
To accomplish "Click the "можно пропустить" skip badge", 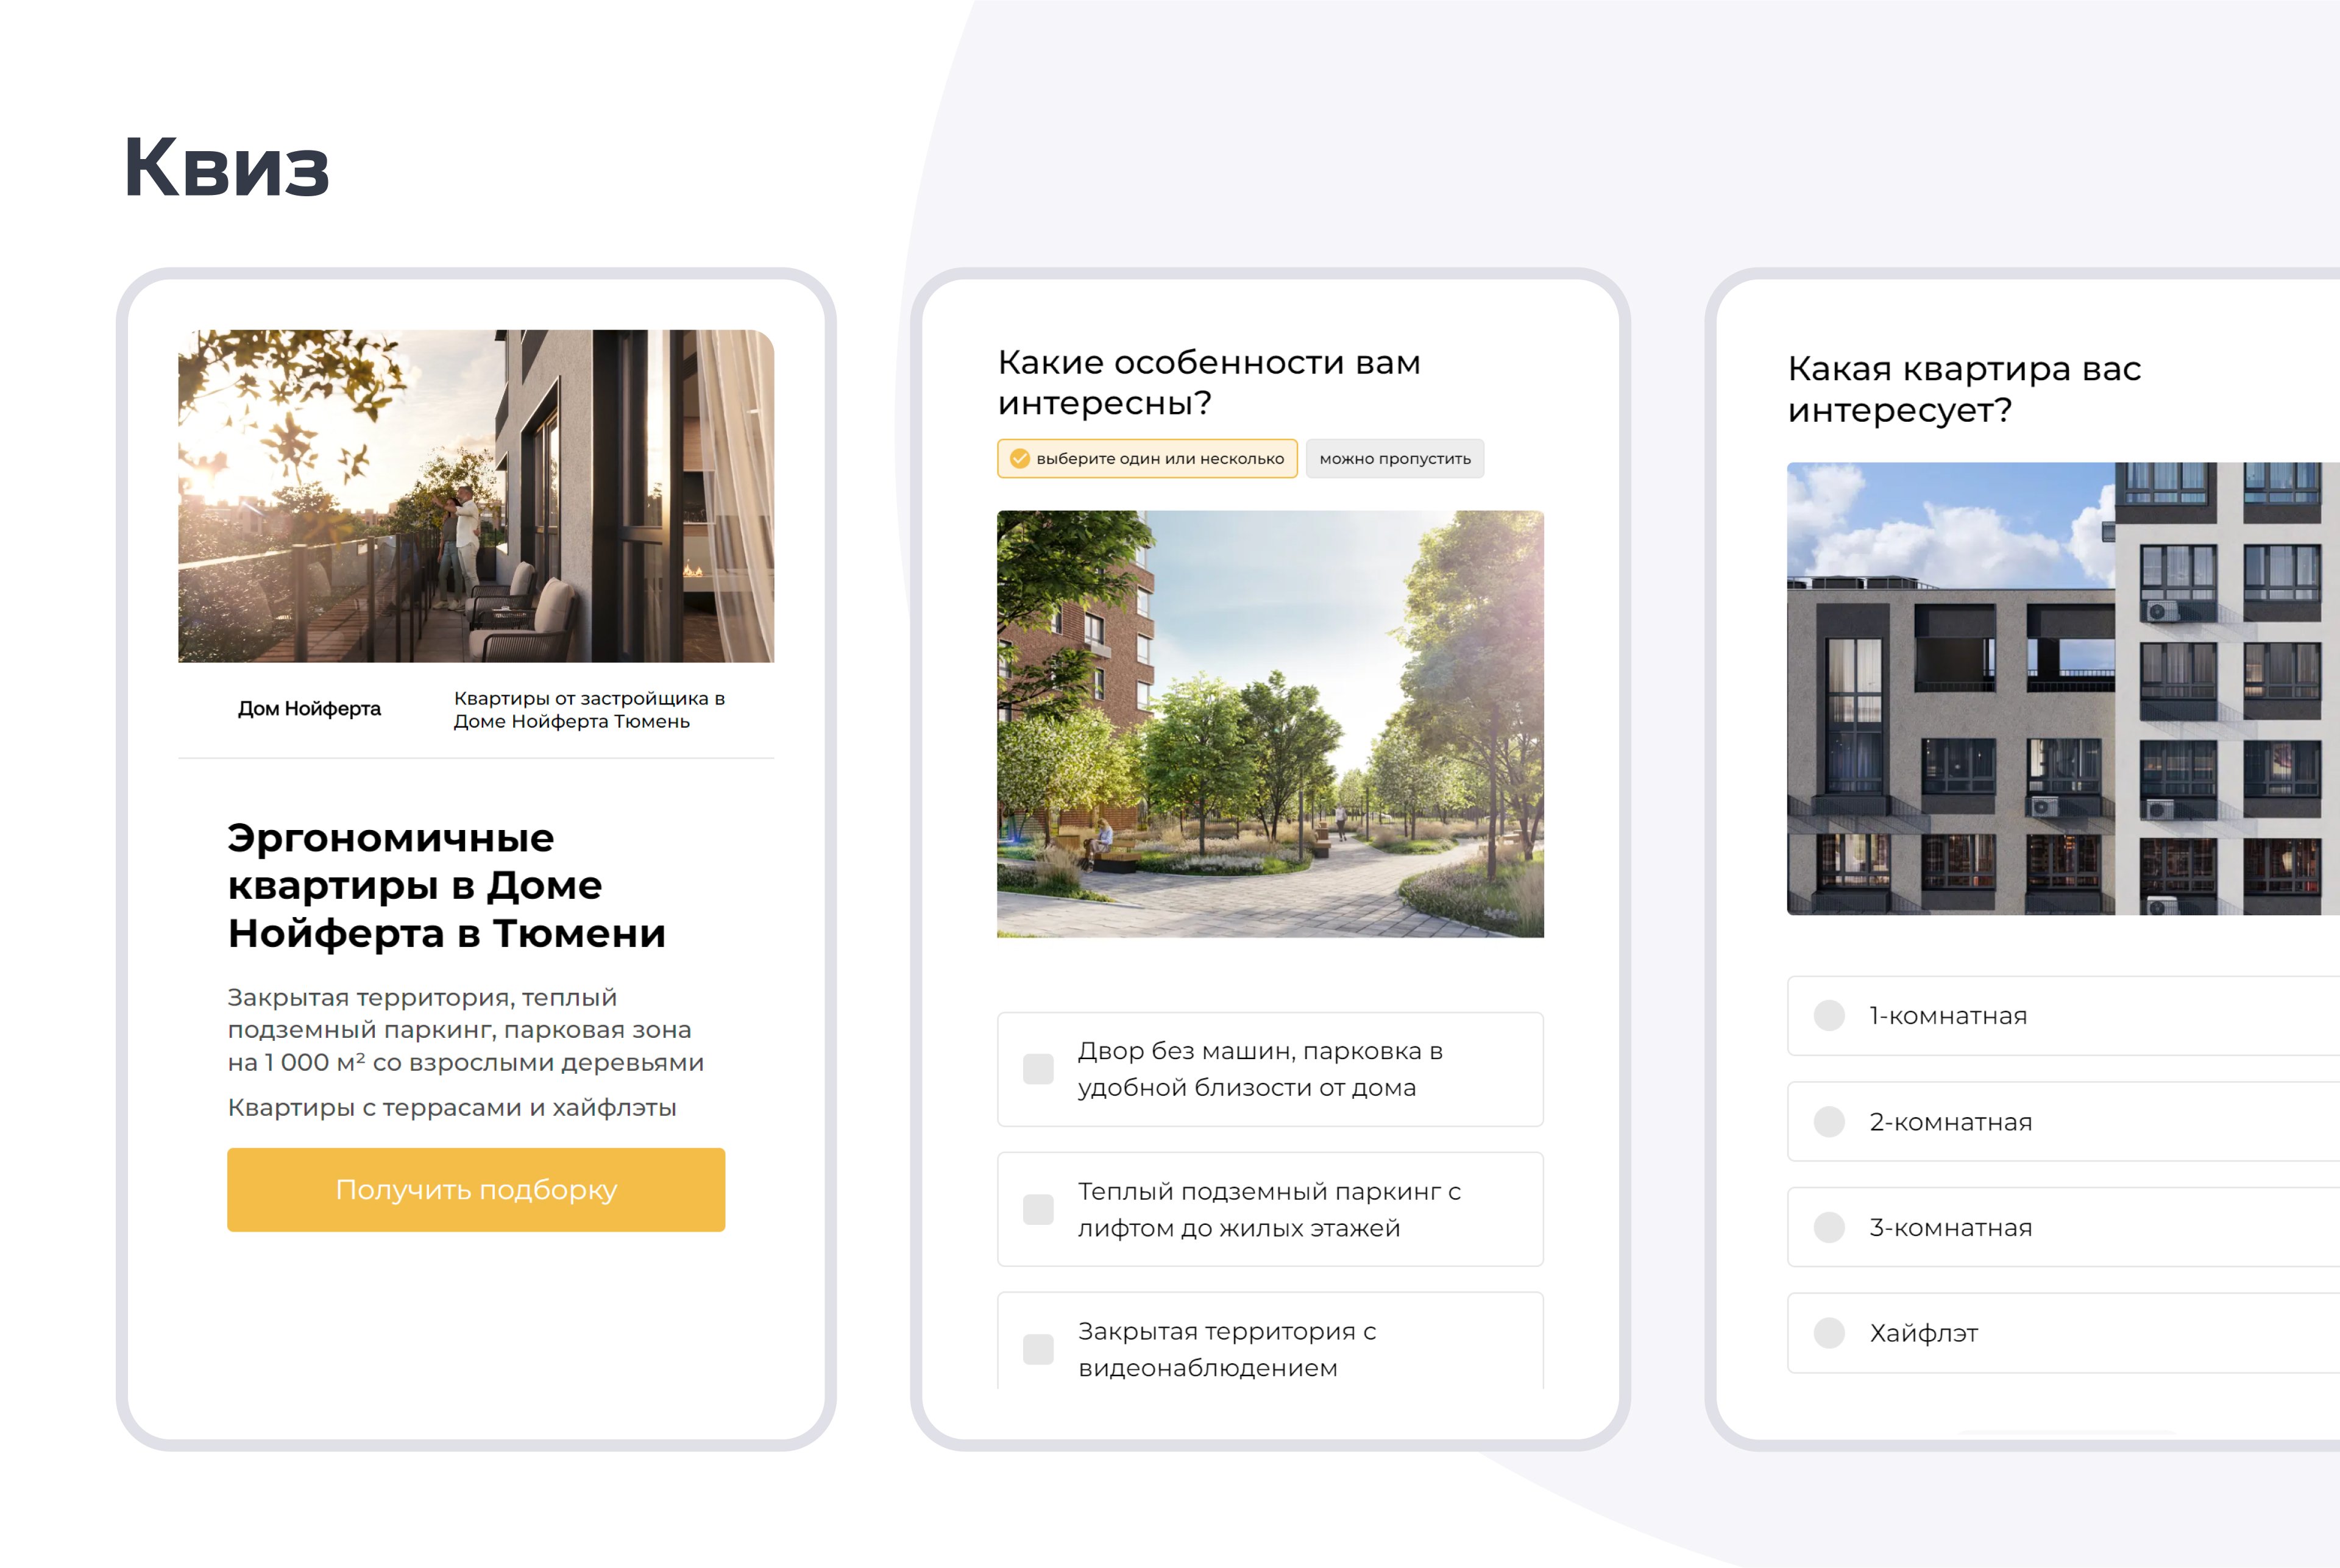I will [x=1394, y=459].
